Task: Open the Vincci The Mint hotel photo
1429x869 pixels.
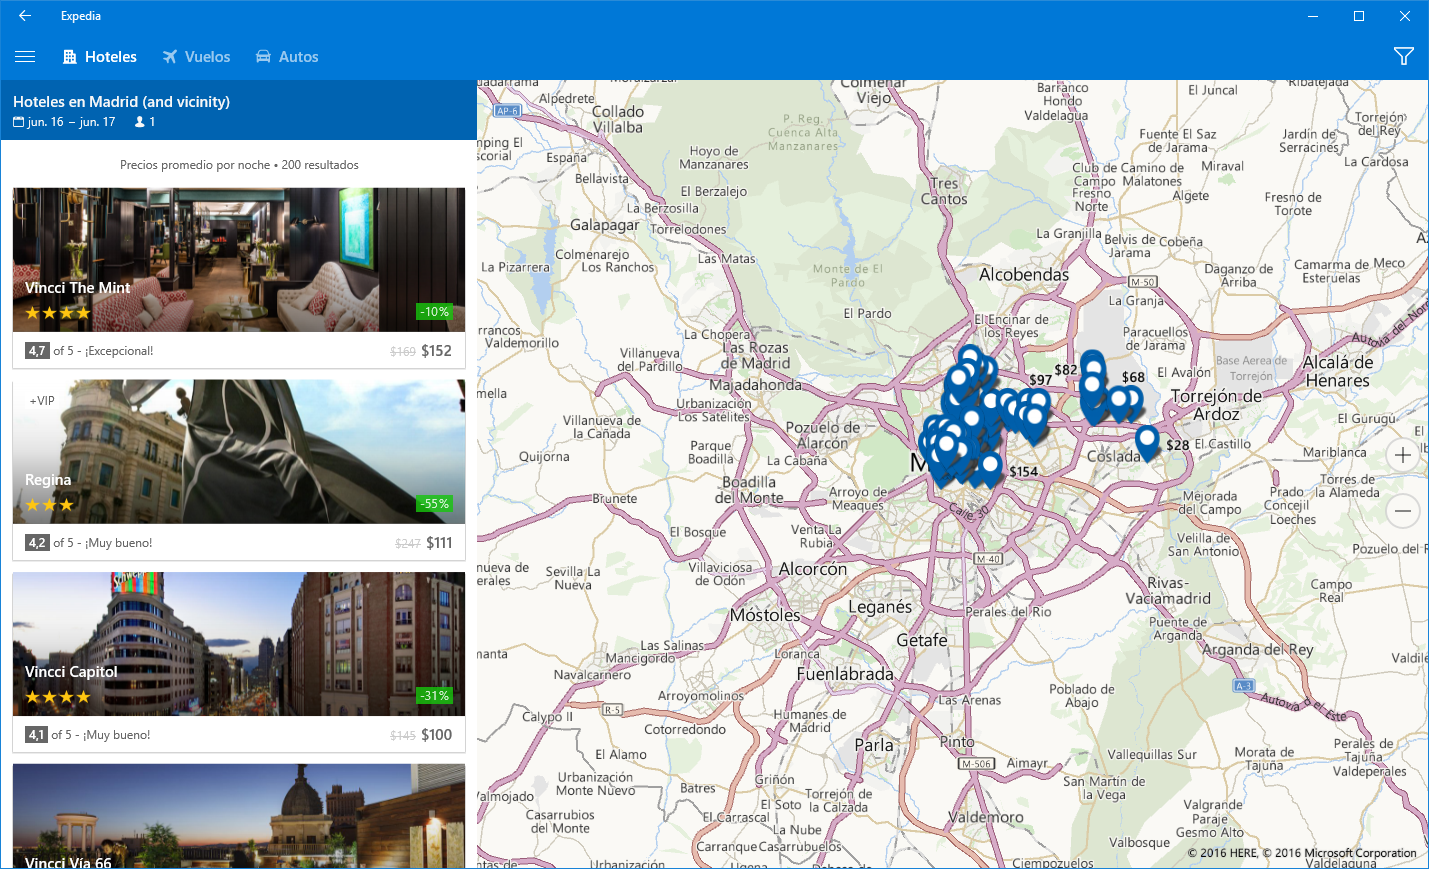Action: coord(238,259)
